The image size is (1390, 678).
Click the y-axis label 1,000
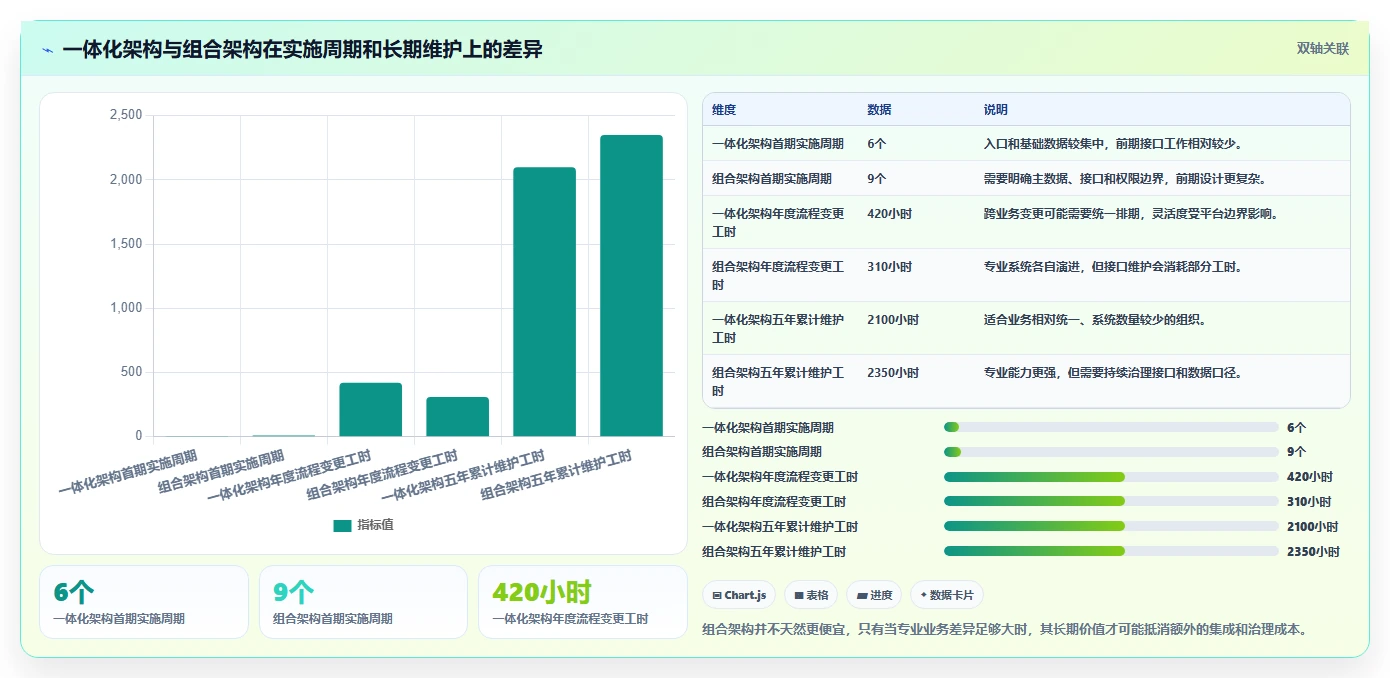click(x=125, y=308)
